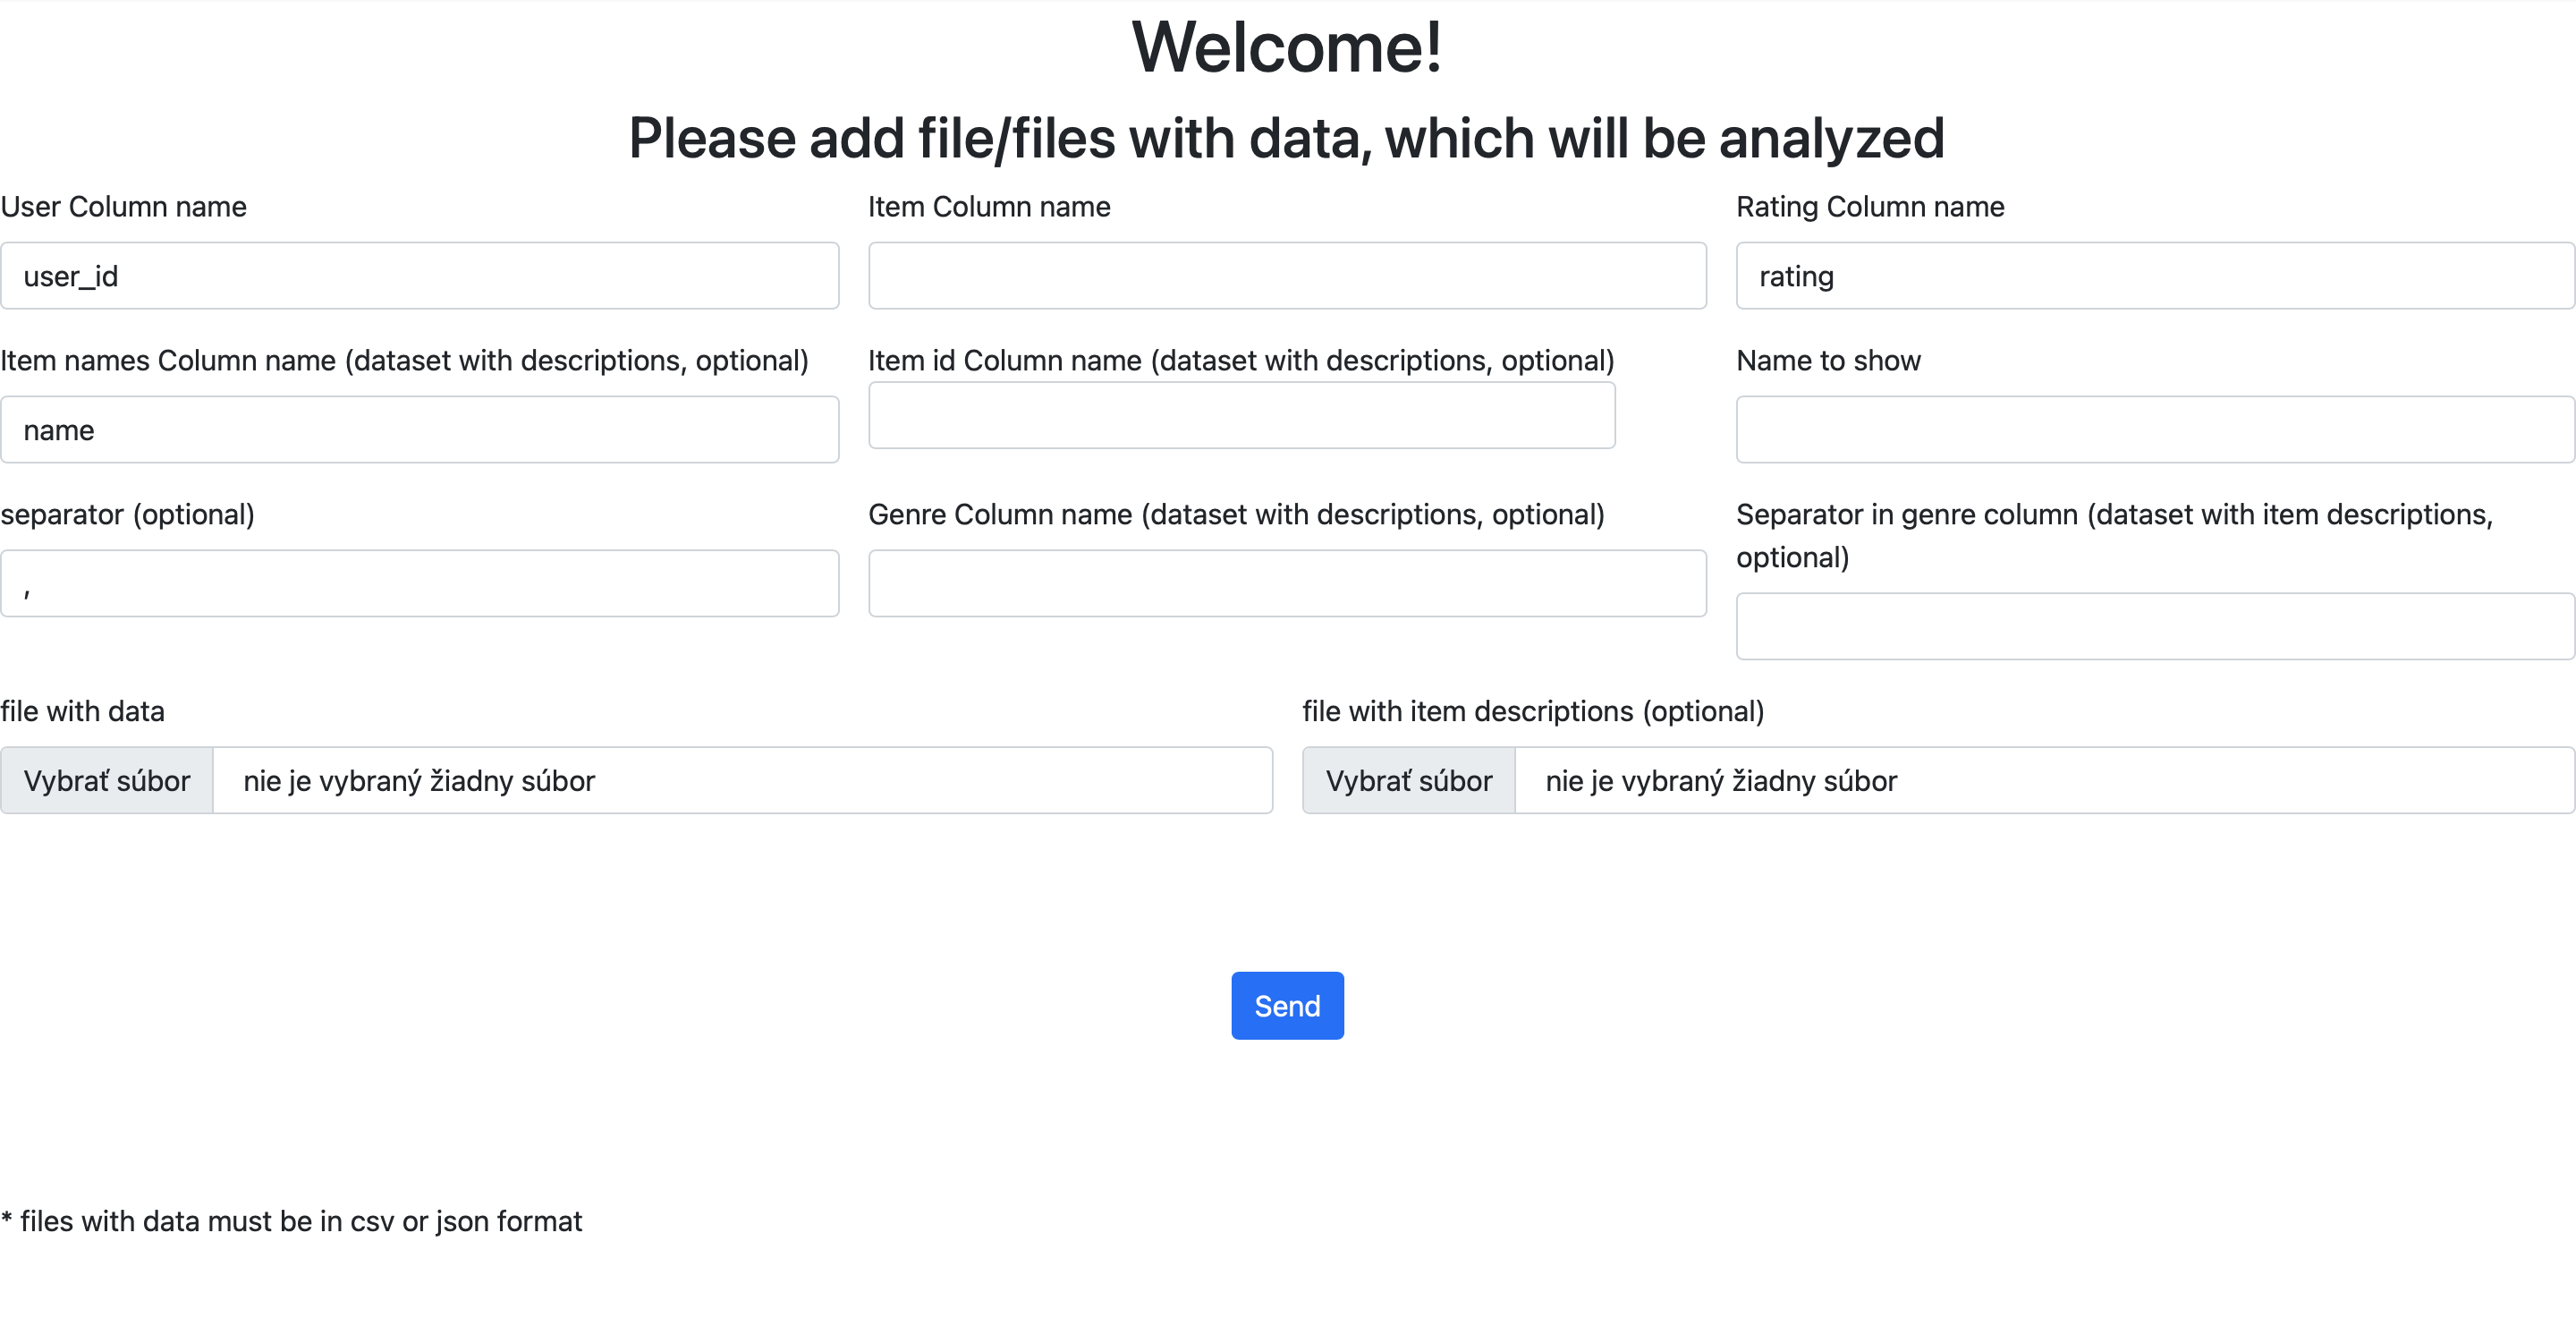Click the Genre Column name input
The height and width of the screenshot is (1335, 2576).
pos(1286,583)
